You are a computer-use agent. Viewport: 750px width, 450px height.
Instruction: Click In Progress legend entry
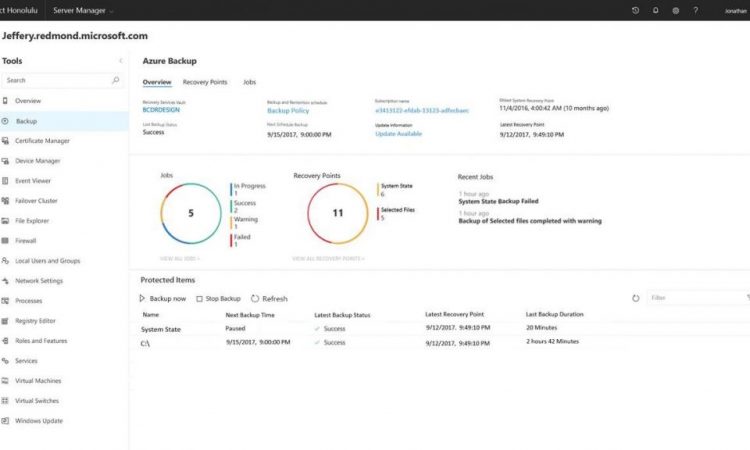point(248,189)
